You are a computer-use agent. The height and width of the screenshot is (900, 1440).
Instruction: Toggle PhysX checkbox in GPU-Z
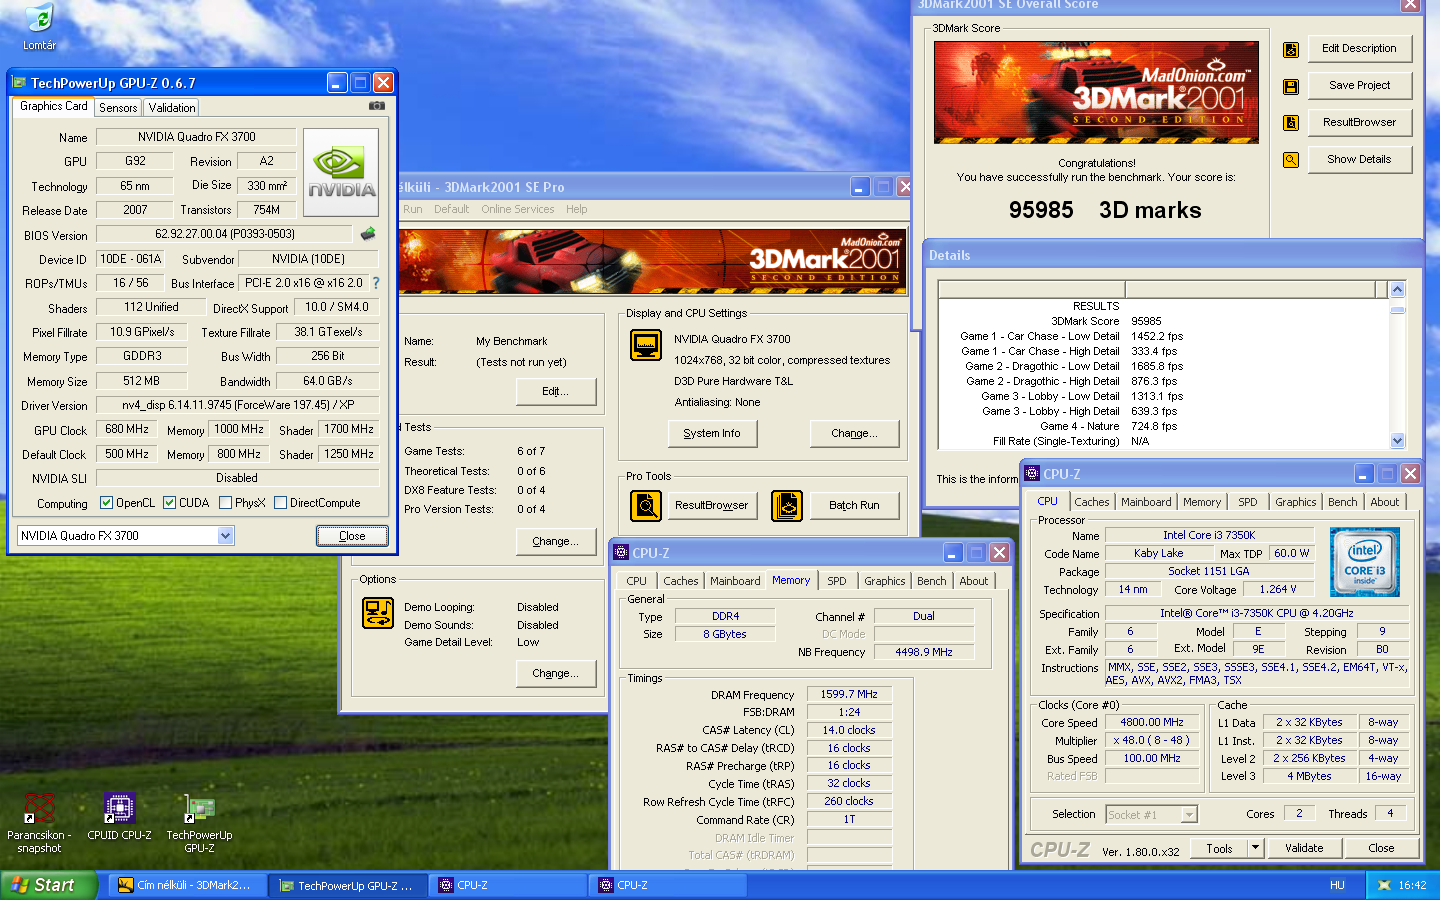pyautogui.click(x=225, y=503)
